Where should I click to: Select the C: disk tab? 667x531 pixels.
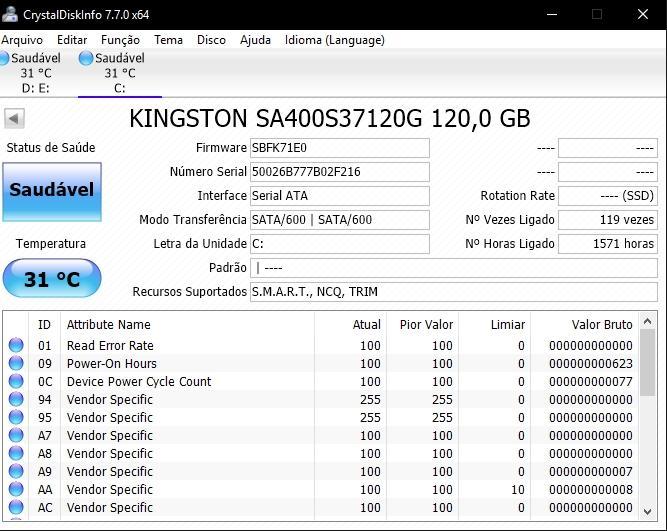[x=120, y=73]
